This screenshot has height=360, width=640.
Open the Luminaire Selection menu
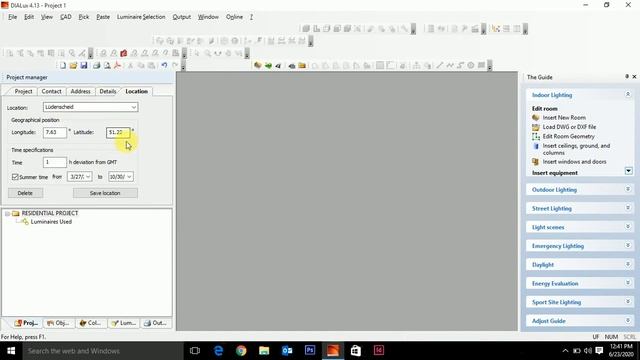tap(141, 17)
